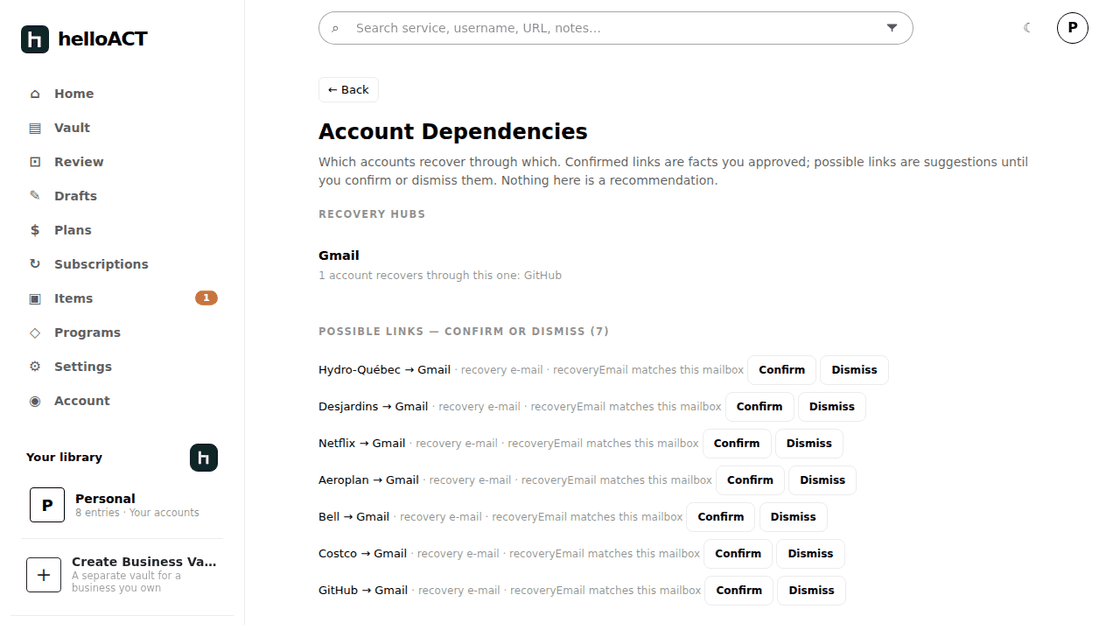Click the Settings gear icon

coord(35,366)
